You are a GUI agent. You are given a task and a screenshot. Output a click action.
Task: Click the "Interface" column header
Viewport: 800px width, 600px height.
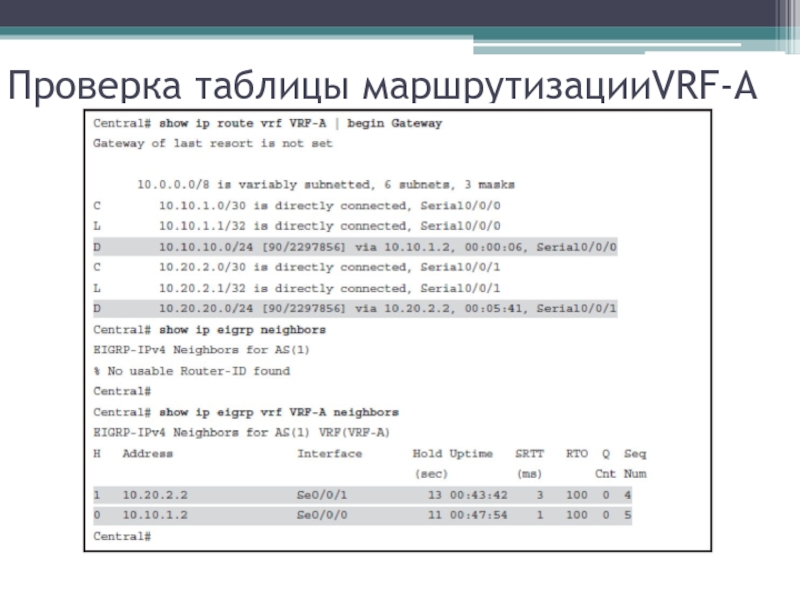[x=329, y=453]
